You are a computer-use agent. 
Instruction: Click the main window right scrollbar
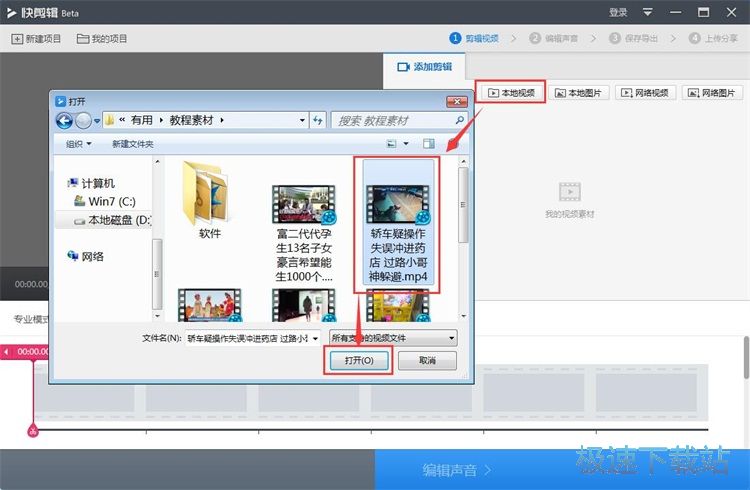pos(746,358)
